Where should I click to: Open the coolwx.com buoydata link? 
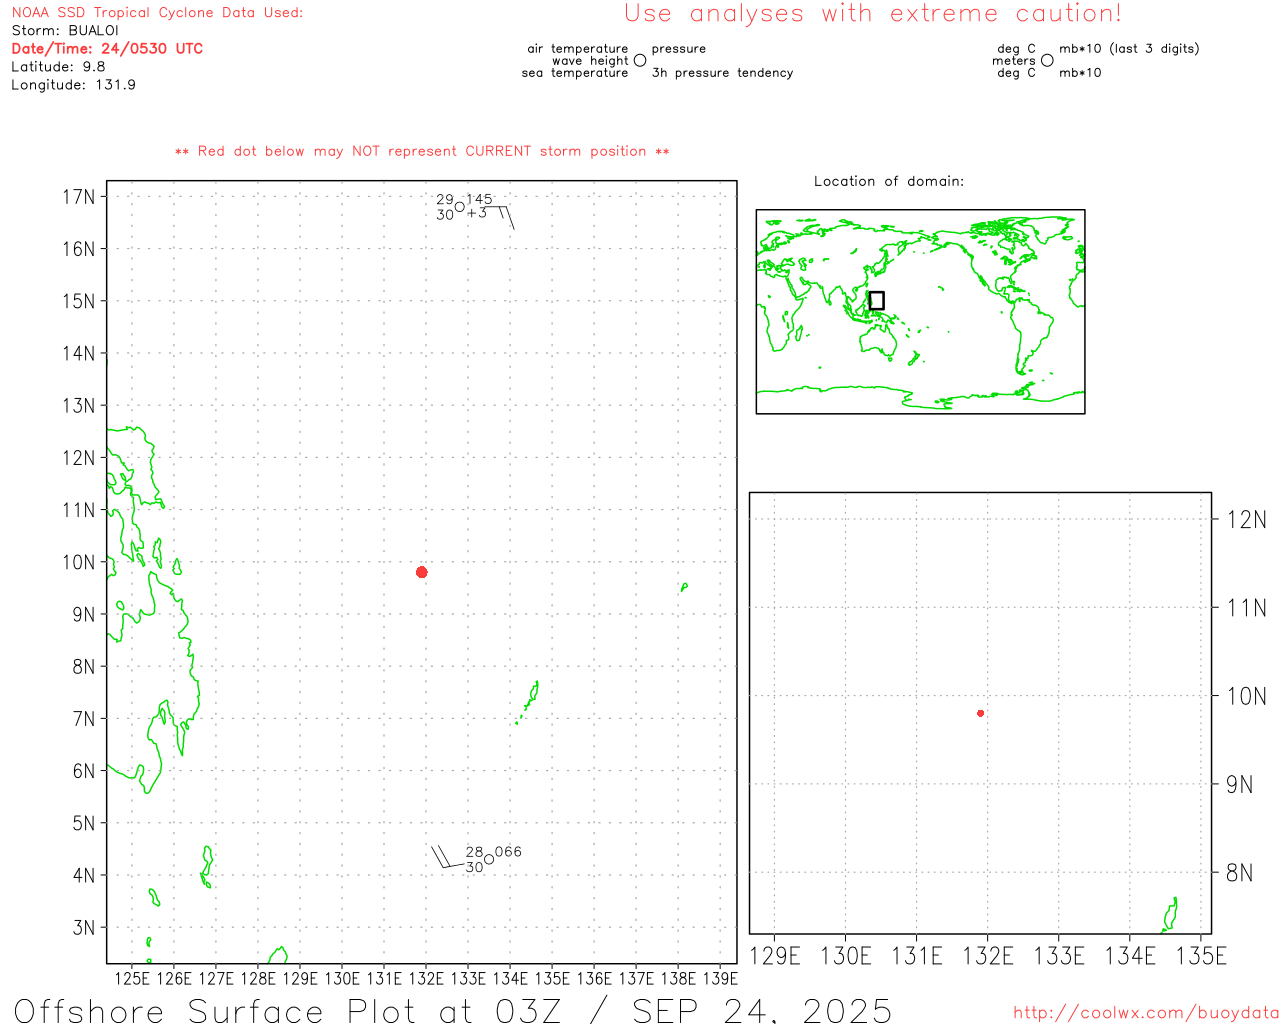point(1146,1013)
